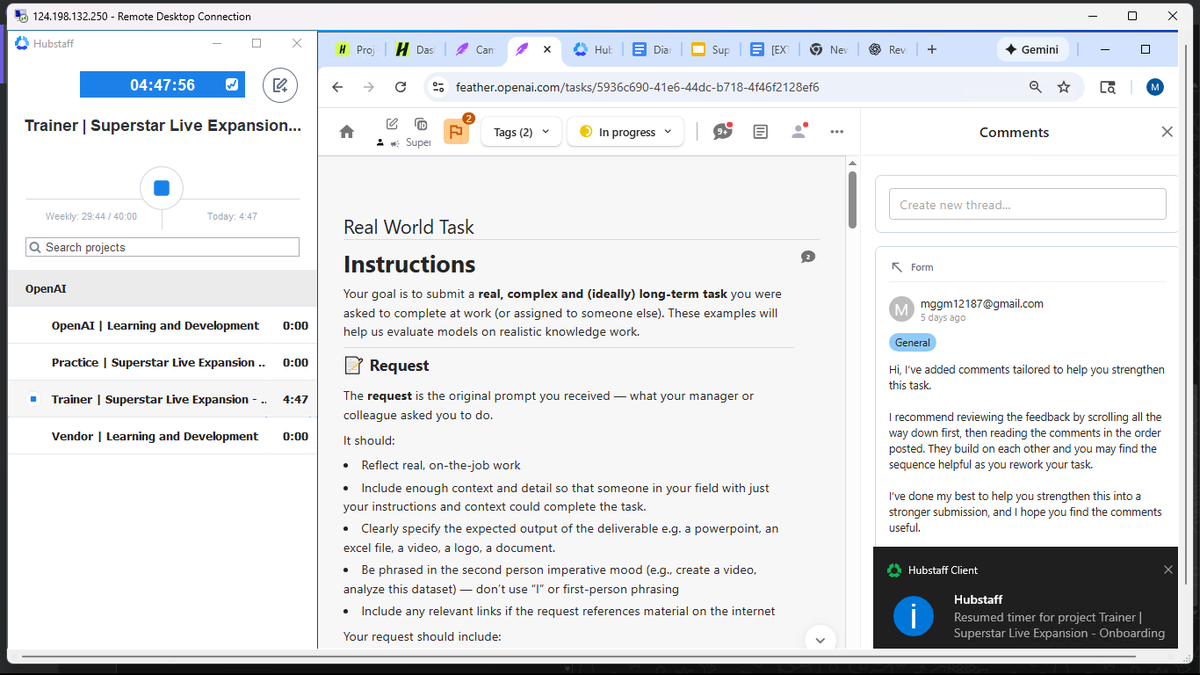
Task: Stop the Hubstaff timer
Action: [162, 188]
